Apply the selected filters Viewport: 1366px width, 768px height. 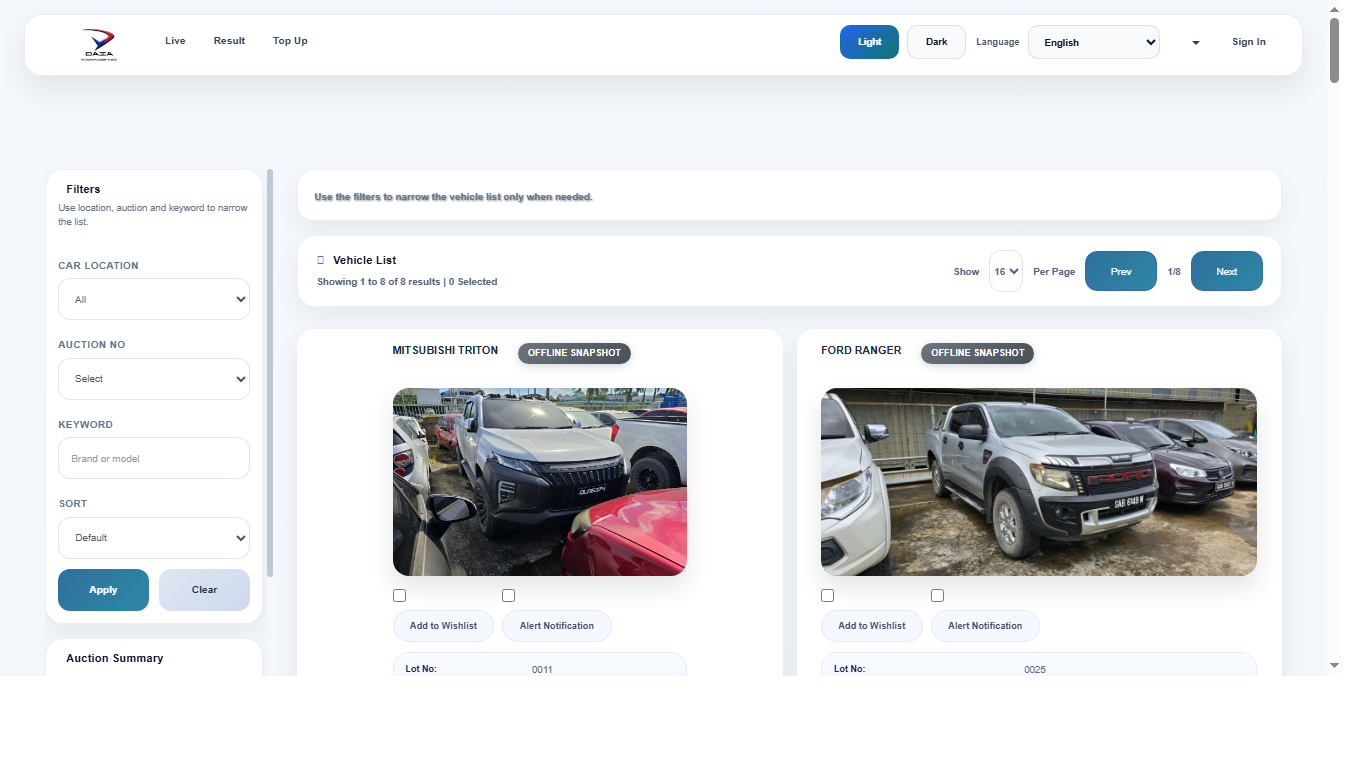coord(103,590)
